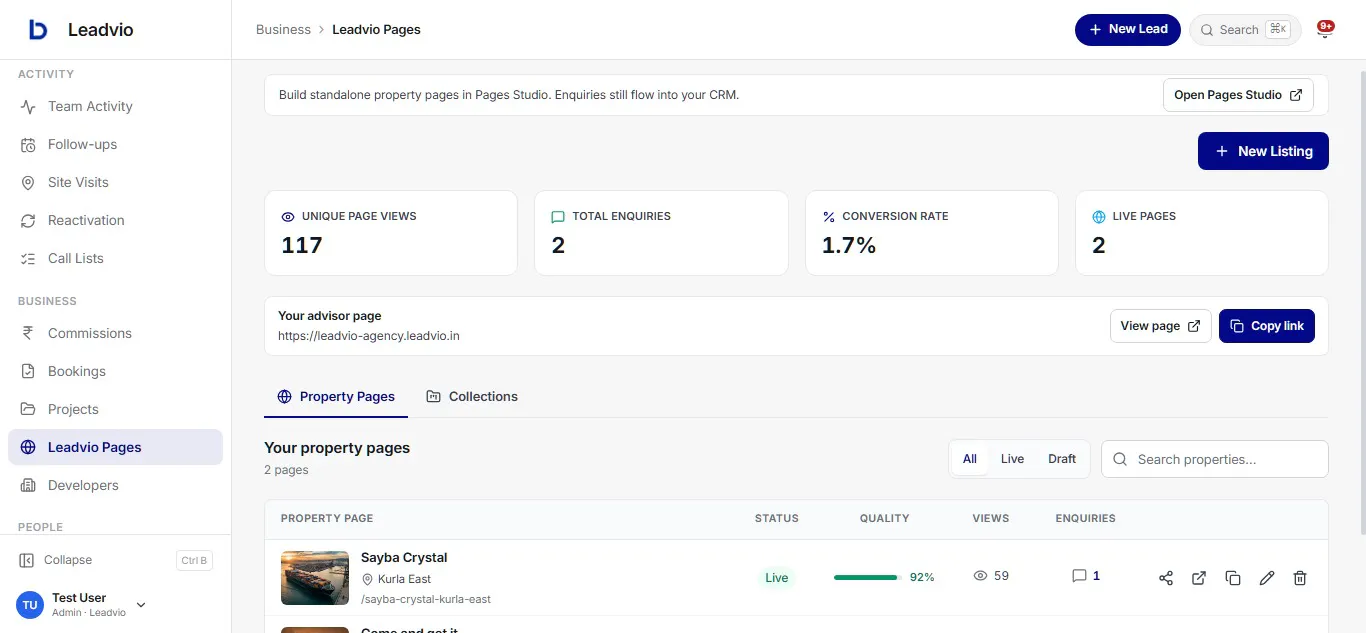The height and width of the screenshot is (633, 1366).
Task: Open Bookings in sidebar
Action: point(115,371)
